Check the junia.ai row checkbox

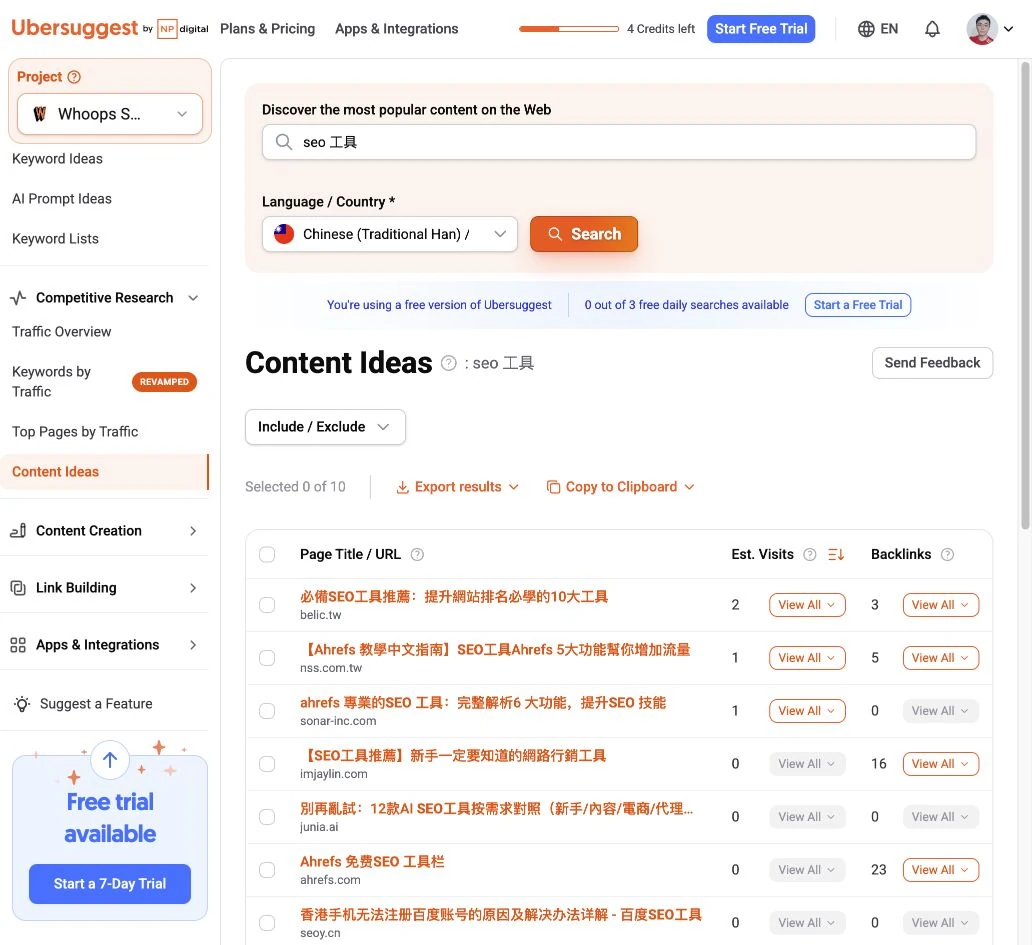(x=267, y=817)
